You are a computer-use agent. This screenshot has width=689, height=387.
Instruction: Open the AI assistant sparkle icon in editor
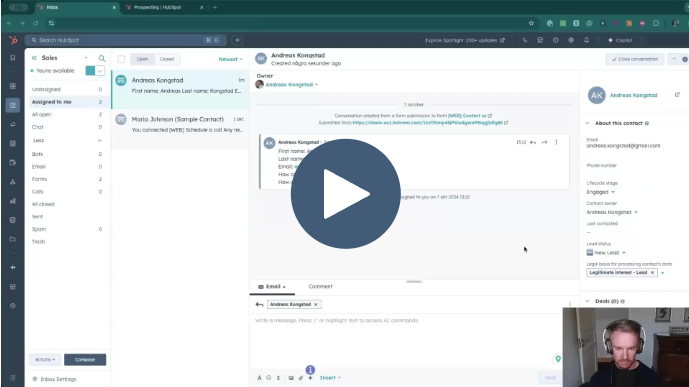tap(310, 378)
